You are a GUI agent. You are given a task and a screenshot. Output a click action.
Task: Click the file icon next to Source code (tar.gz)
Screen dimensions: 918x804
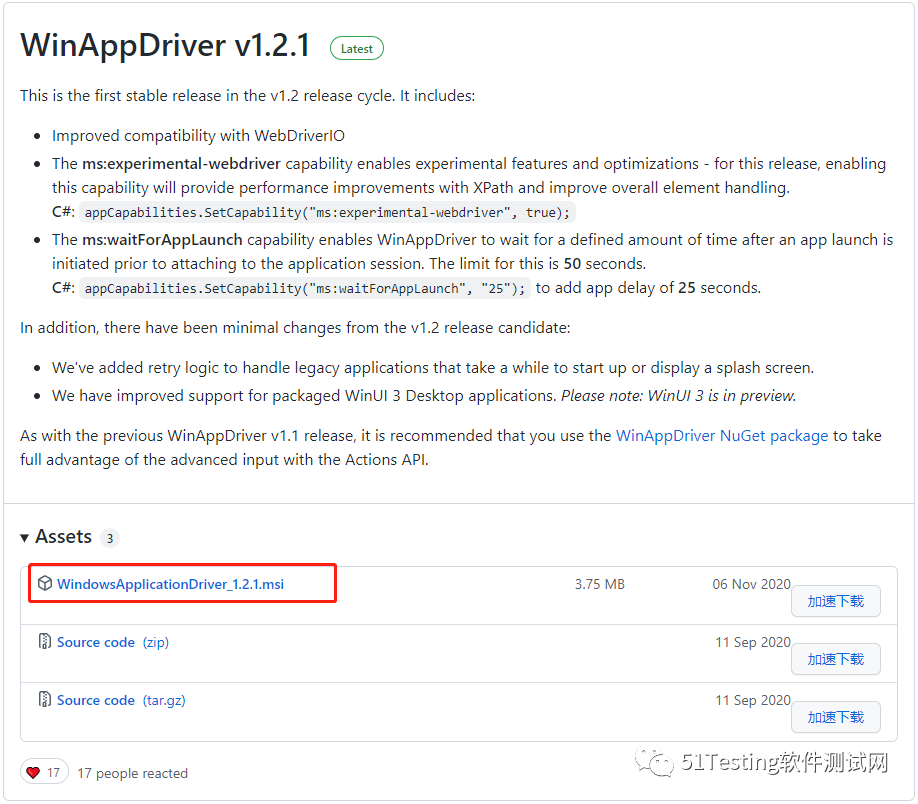(x=45, y=700)
